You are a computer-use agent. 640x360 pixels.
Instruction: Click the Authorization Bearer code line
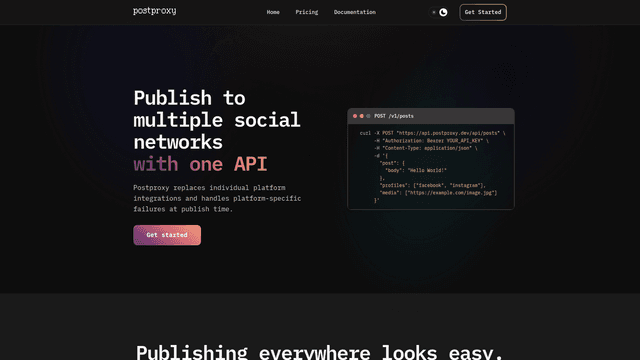pos(431,141)
